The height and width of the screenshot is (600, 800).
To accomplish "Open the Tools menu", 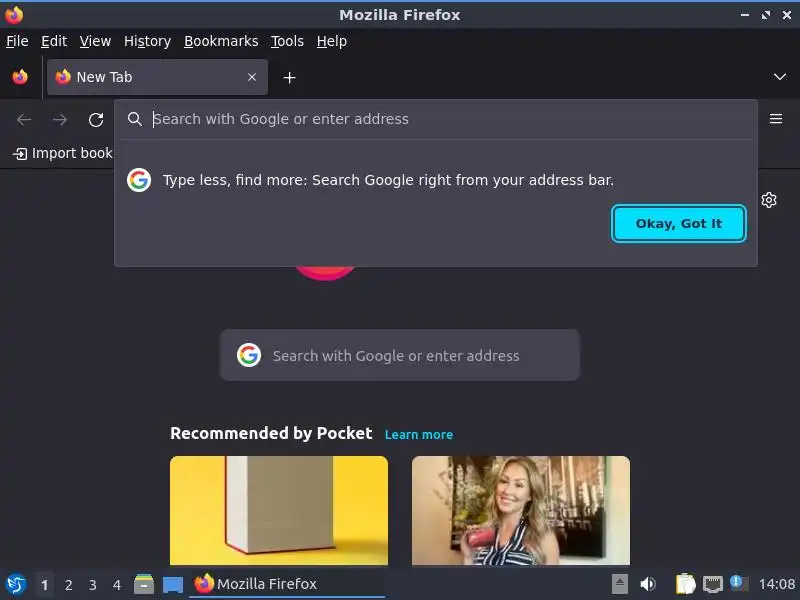I will point(287,41).
